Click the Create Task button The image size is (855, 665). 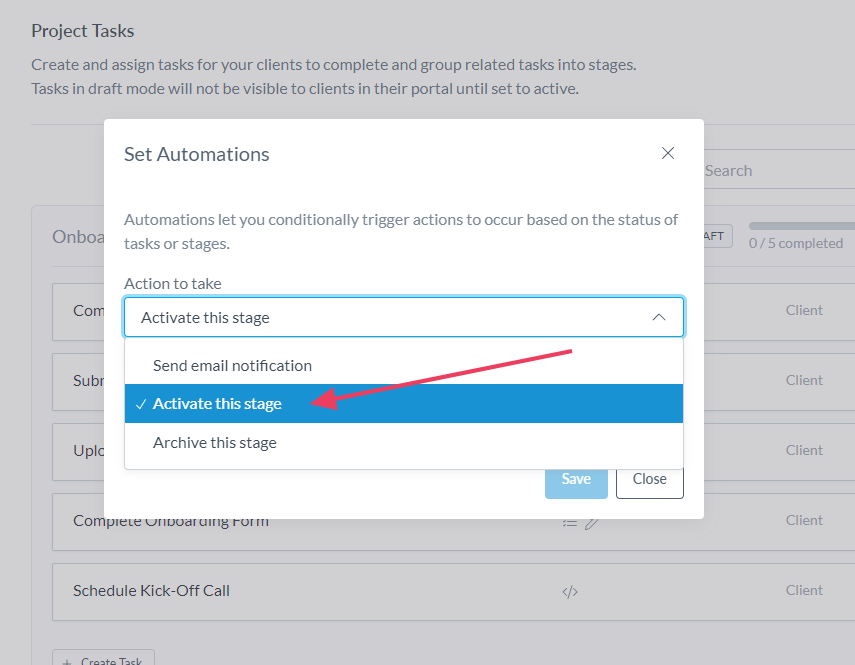(x=103, y=660)
